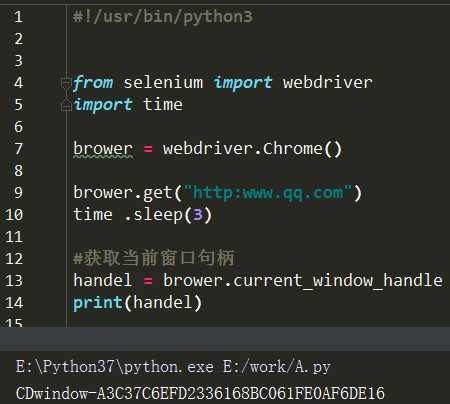Click 'webdriver' at end of line 4
The height and width of the screenshot is (404, 450).
(328, 82)
